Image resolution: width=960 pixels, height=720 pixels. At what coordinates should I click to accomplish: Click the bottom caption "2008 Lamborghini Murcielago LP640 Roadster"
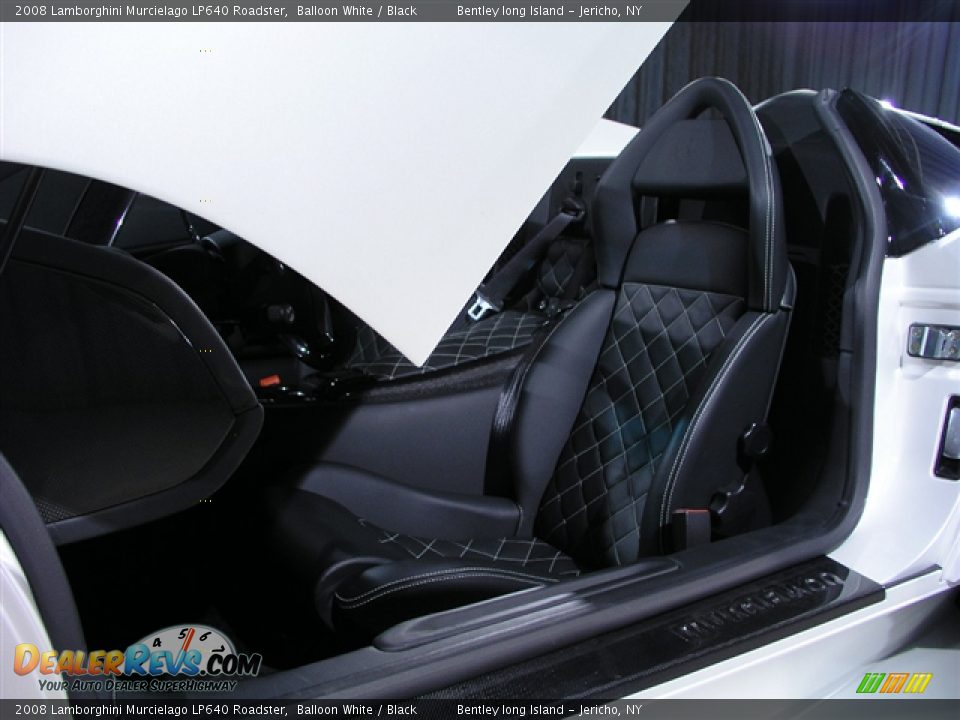point(151,710)
